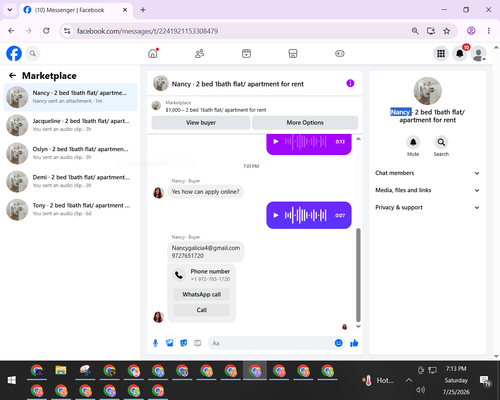500x400 pixels.
Task: Open the Facebook search magnifier
Action: point(33,53)
